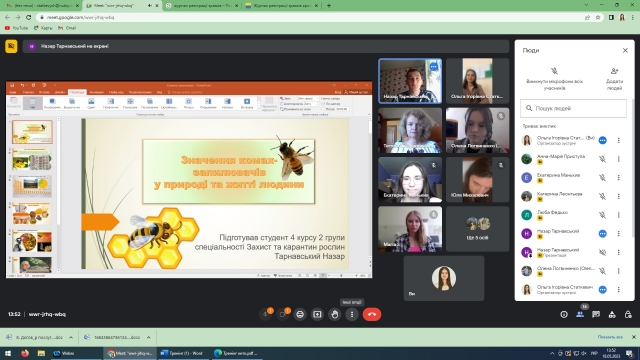Open the Windows Start menu
Viewport: 640px width, 360px height.
click(x=8, y=353)
